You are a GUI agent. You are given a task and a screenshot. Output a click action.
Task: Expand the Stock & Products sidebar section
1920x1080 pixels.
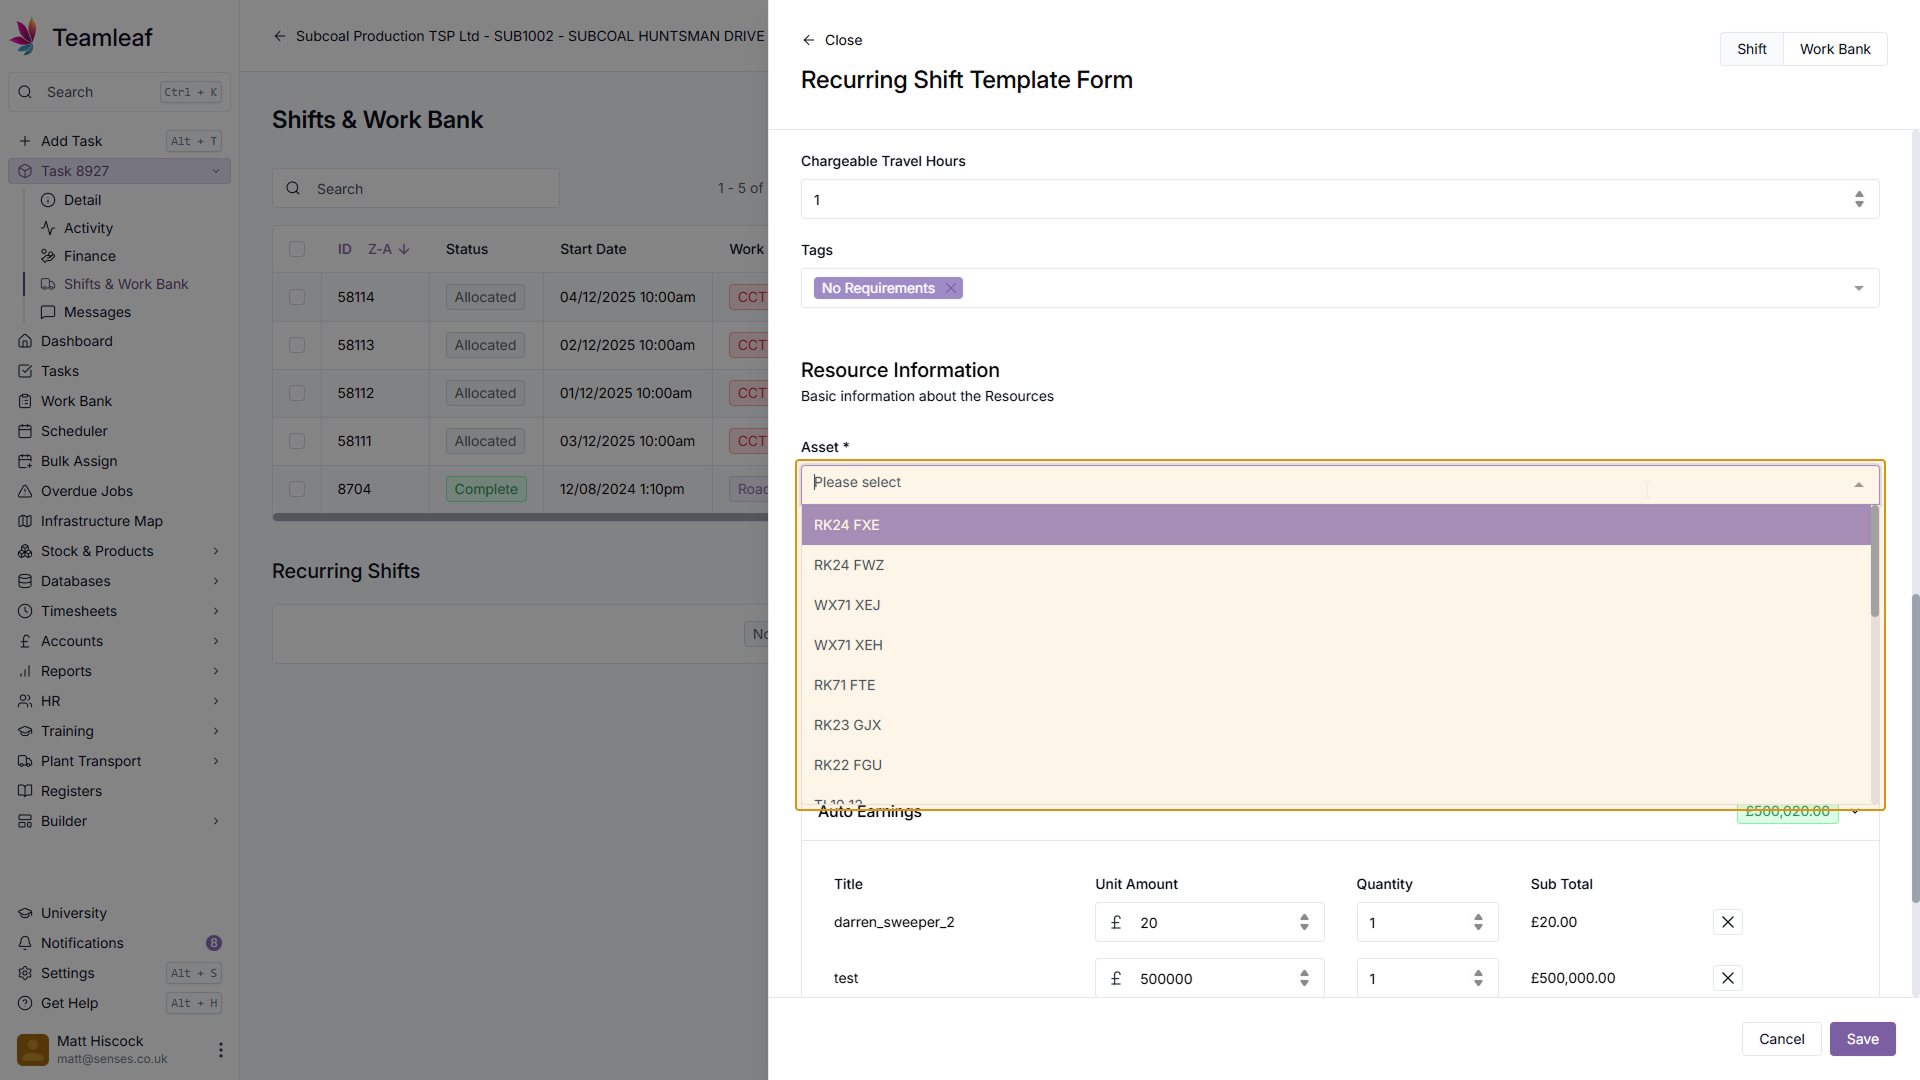(215, 551)
